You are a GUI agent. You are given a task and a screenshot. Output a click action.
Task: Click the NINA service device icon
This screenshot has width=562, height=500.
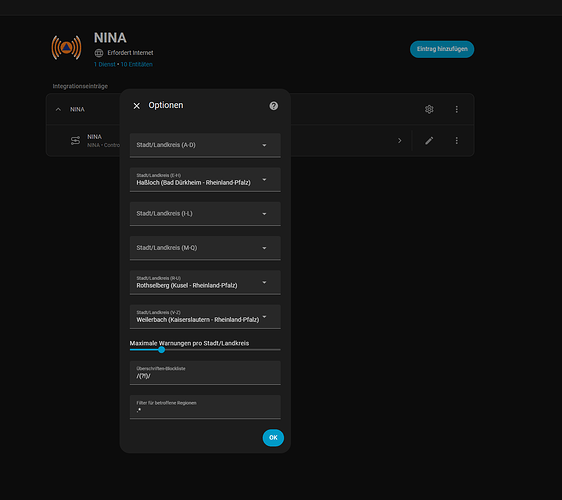coord(75,141)
